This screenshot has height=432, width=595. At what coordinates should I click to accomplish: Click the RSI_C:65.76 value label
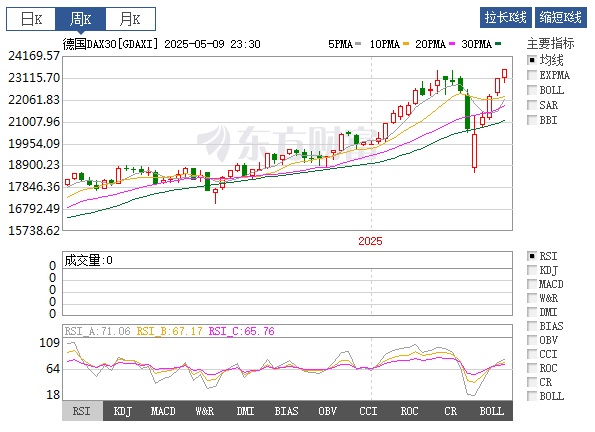click(242, 331)
